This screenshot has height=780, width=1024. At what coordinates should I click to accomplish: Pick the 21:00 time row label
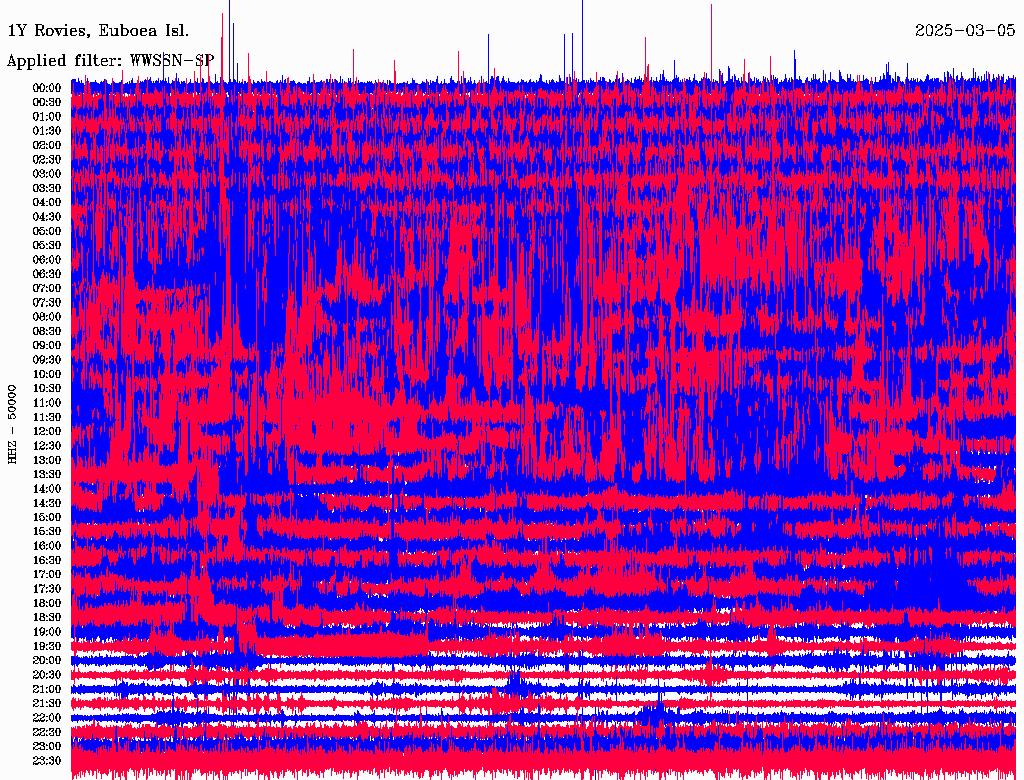[x=47, y=689]
